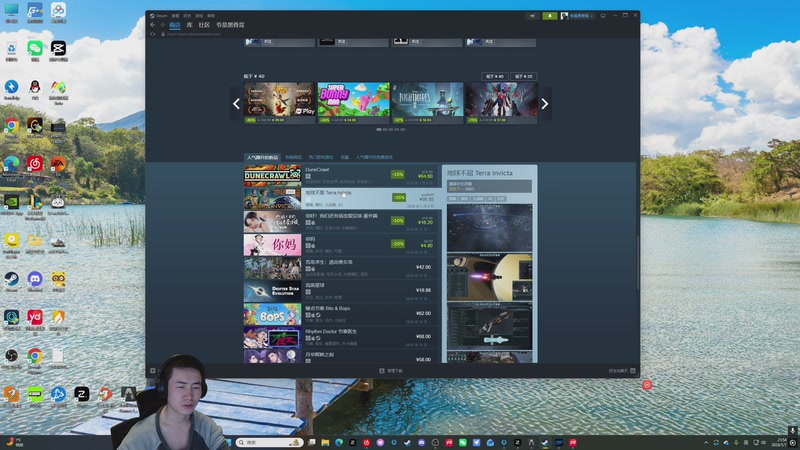Open the Bits & Bops row
The width and height of the screenshot is (800, 450).
tap(341, 314)
